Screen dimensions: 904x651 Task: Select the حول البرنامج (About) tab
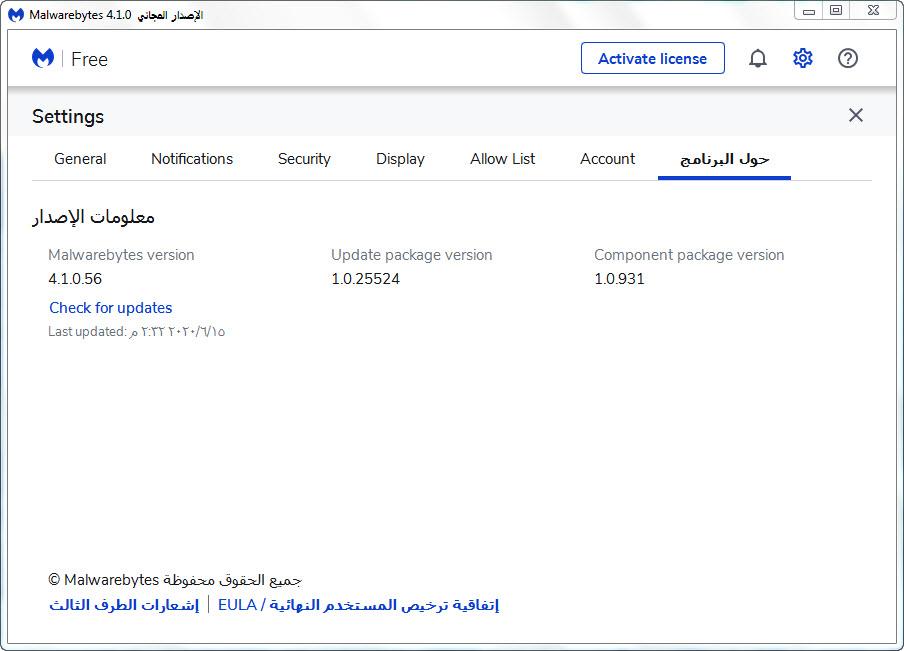click(x=725, y=159)
